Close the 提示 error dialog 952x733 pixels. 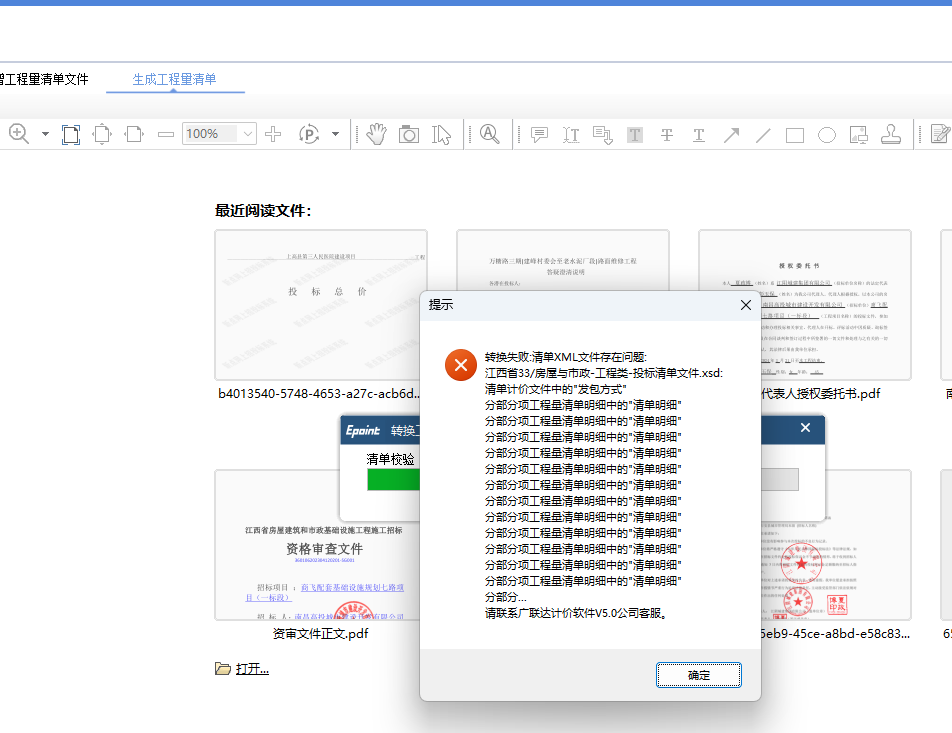[746, 305]
